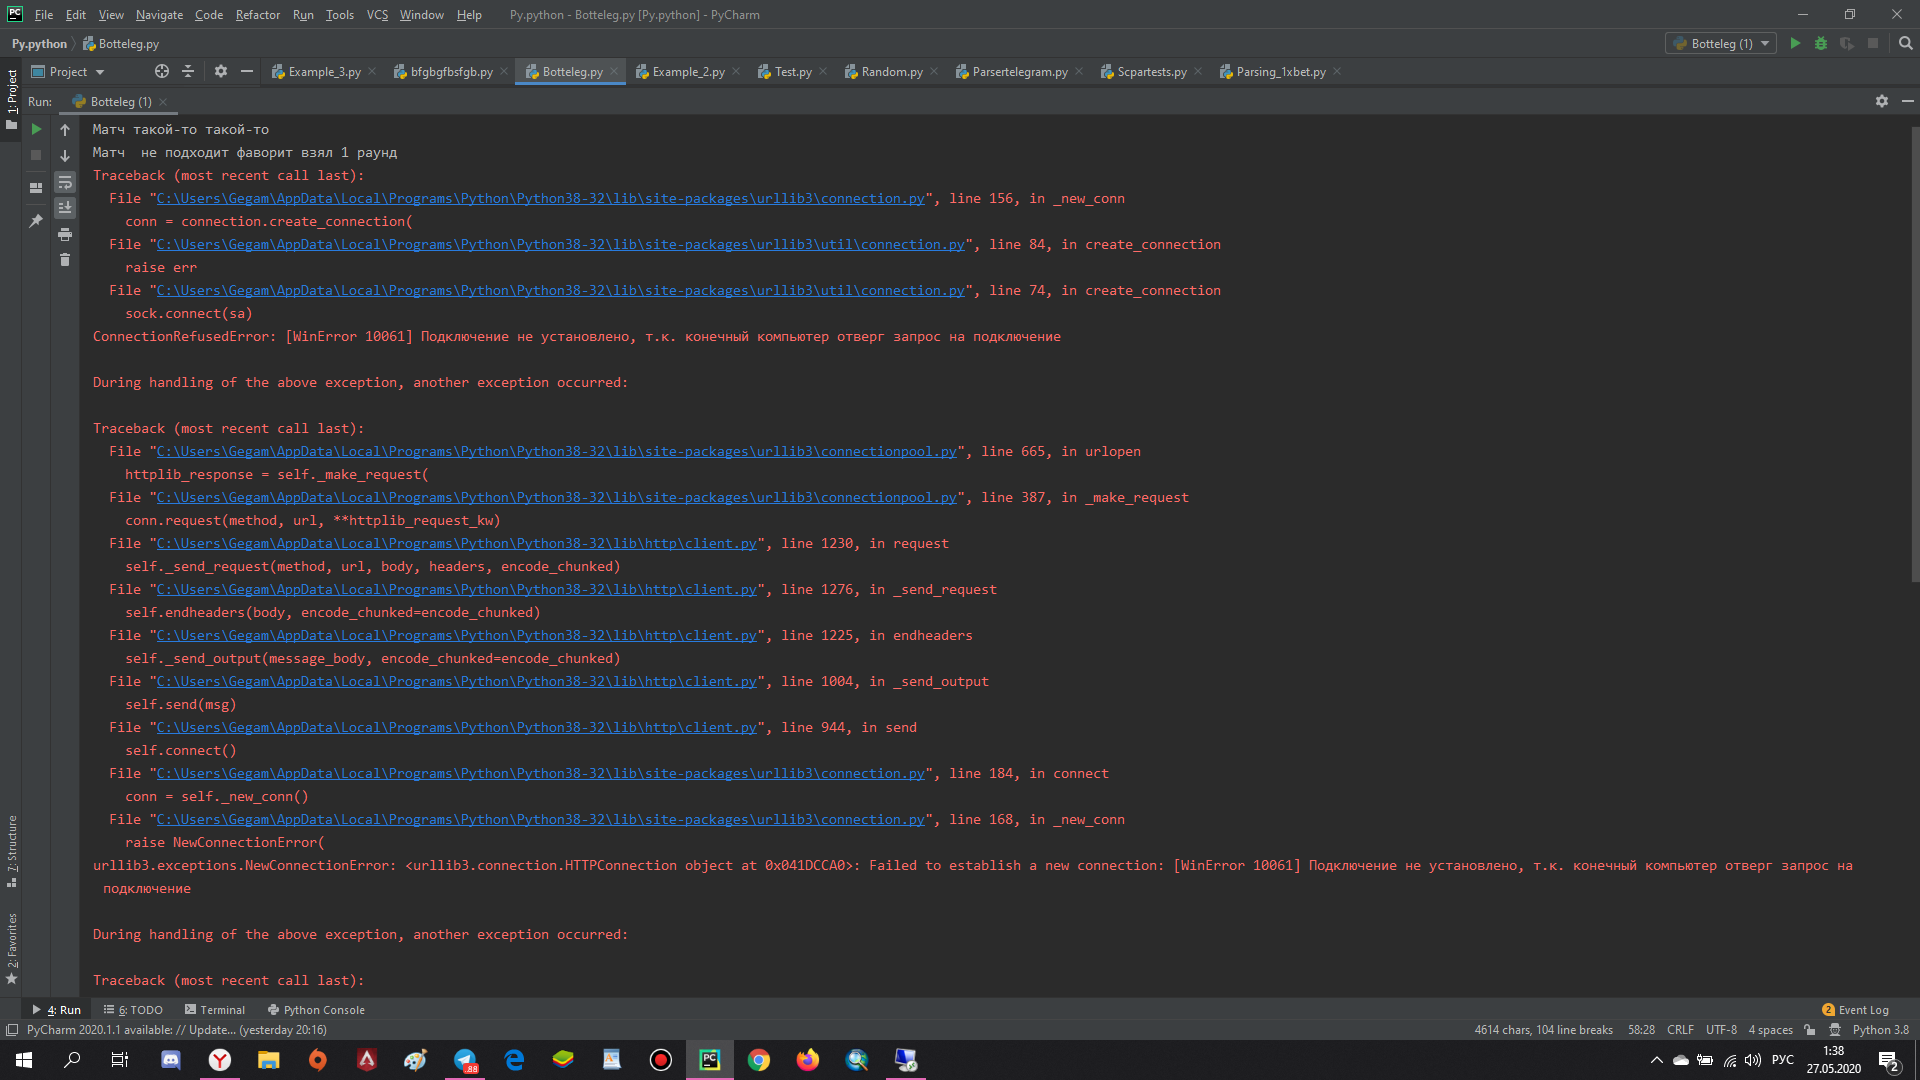
Task: Open Google Chrome from the taskbar
Action: tap(759, 1060)
